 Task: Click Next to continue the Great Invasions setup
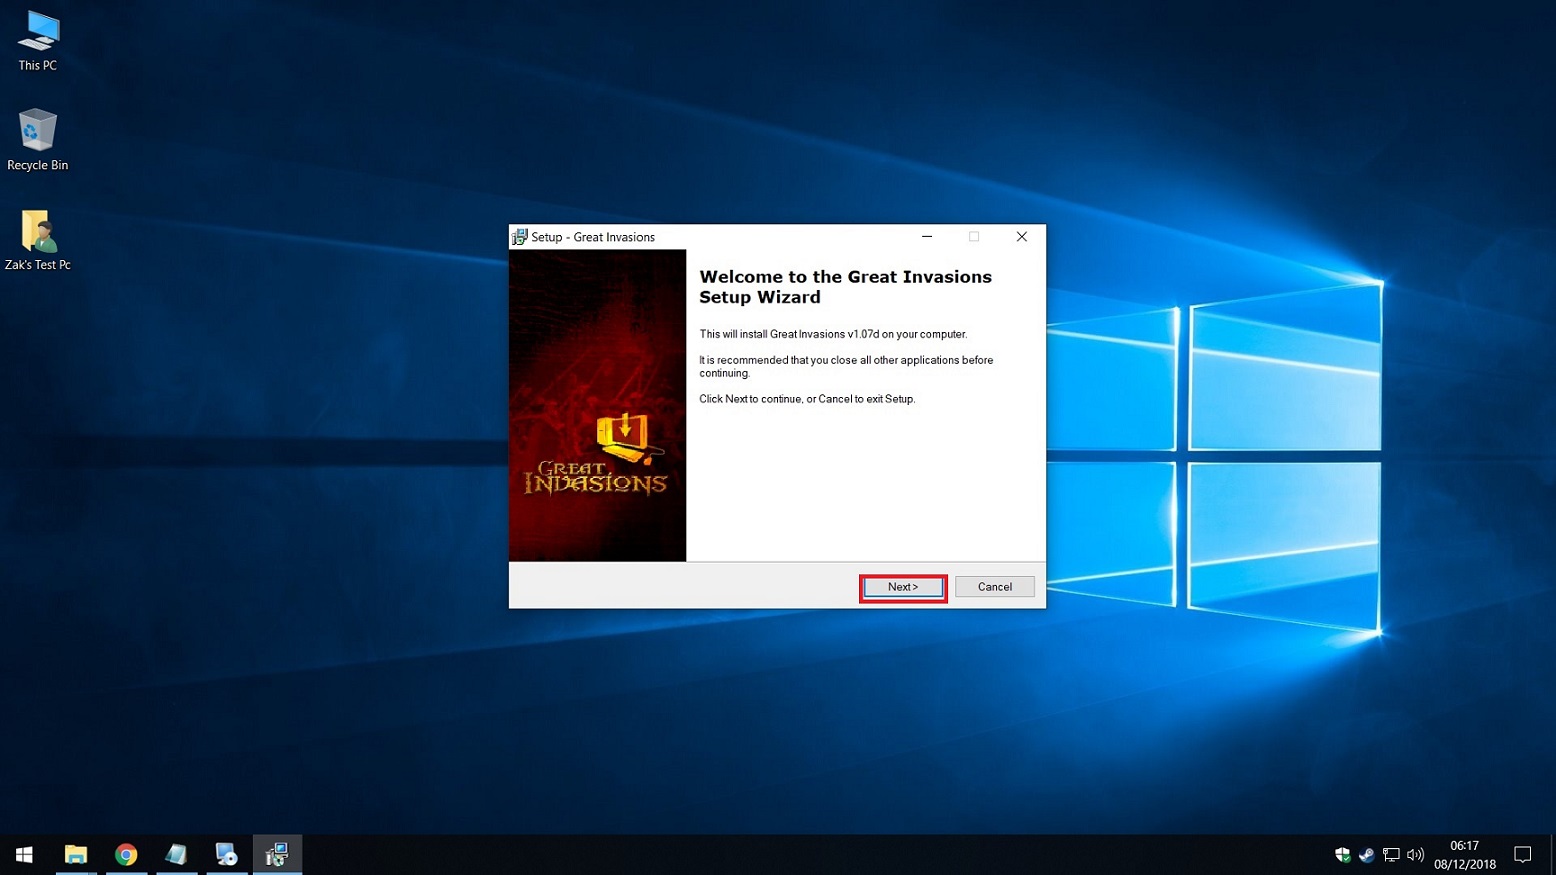click(902, 587)
